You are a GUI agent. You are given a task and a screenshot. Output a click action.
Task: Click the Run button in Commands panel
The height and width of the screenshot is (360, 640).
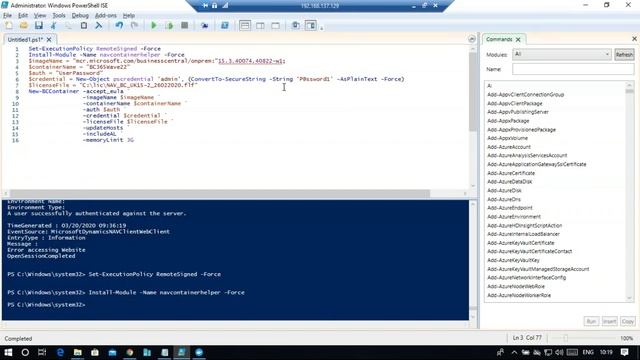tap(591, 322)
